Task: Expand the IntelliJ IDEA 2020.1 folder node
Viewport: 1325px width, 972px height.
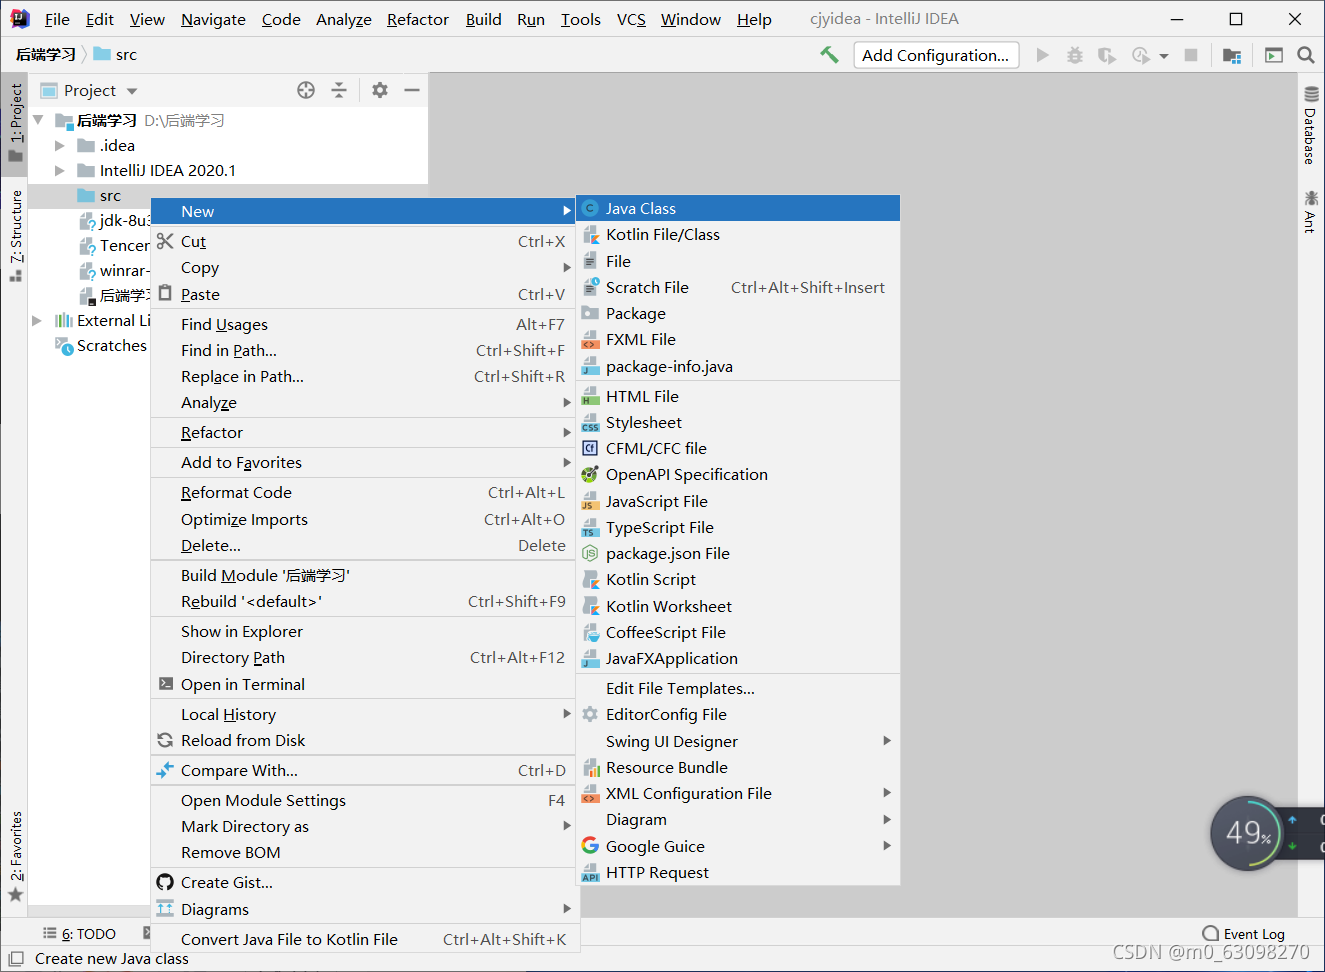Action: click(60, 170)
